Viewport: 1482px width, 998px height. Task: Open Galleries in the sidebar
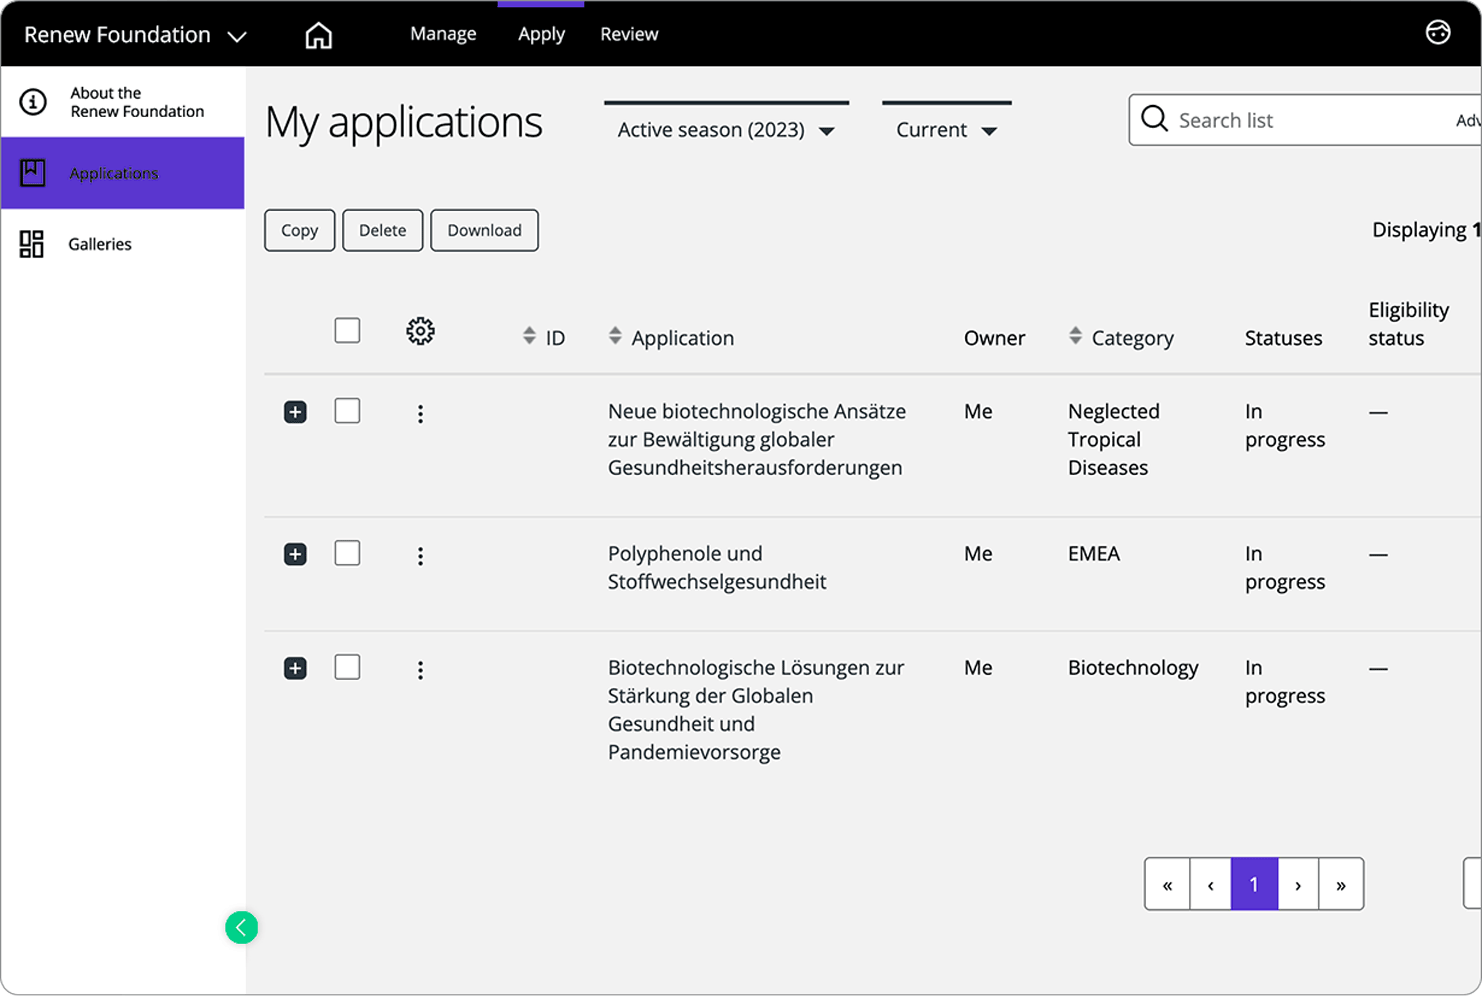(123, 244)
